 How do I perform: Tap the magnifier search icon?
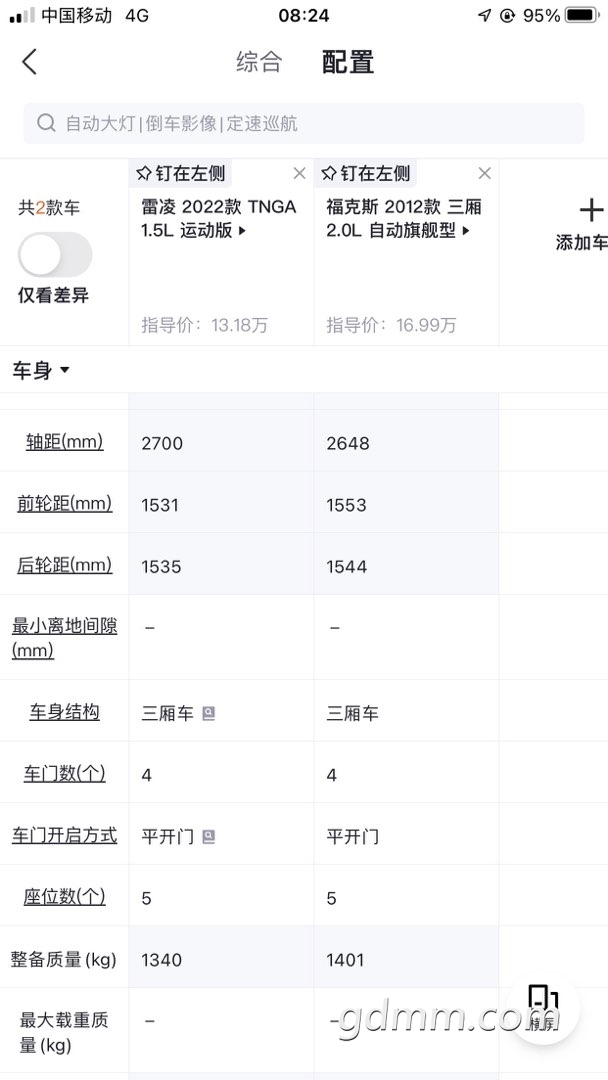click(46, 123)
